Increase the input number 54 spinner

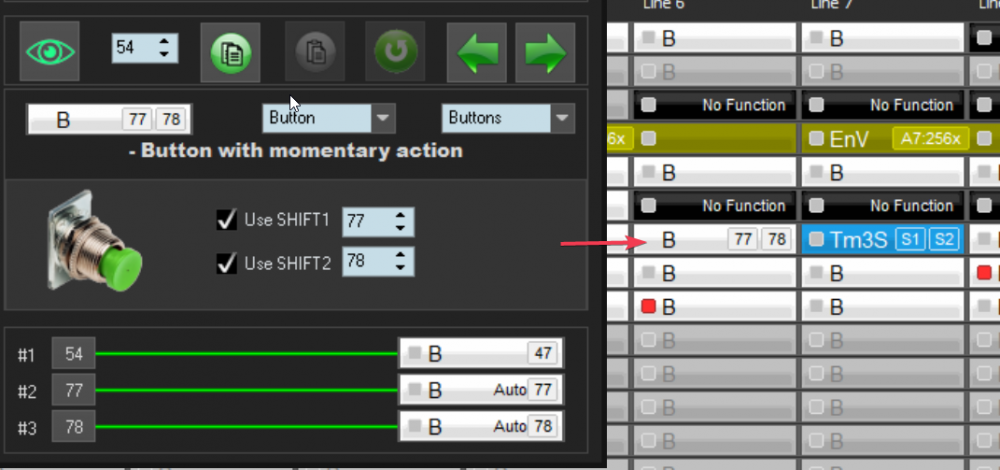[165, 41]
